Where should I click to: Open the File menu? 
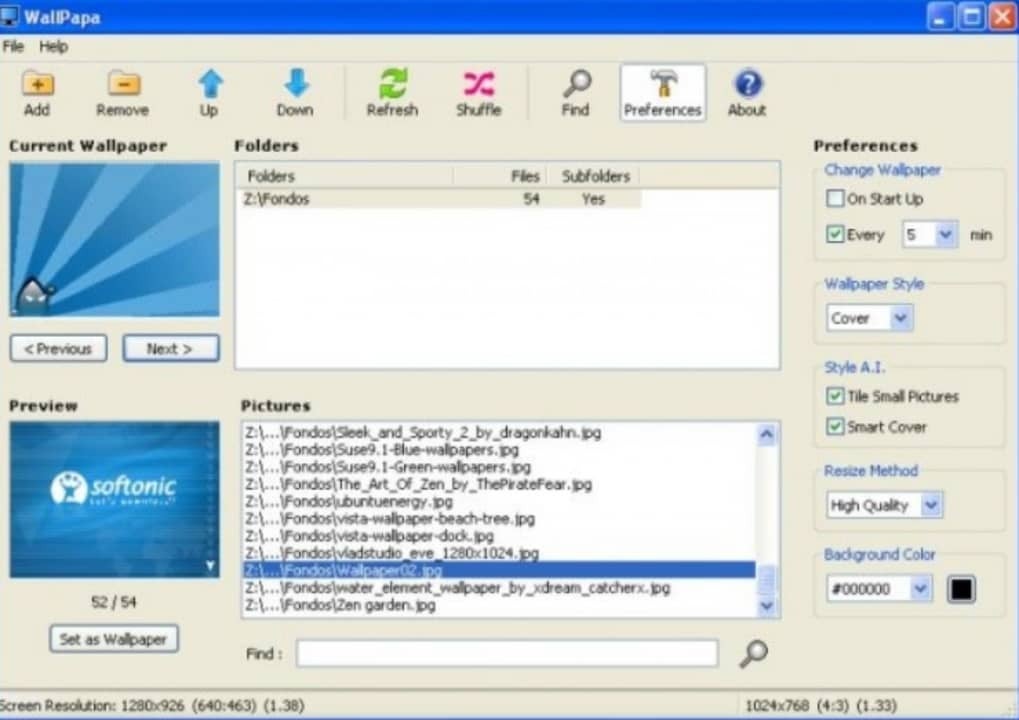[13, 47]
